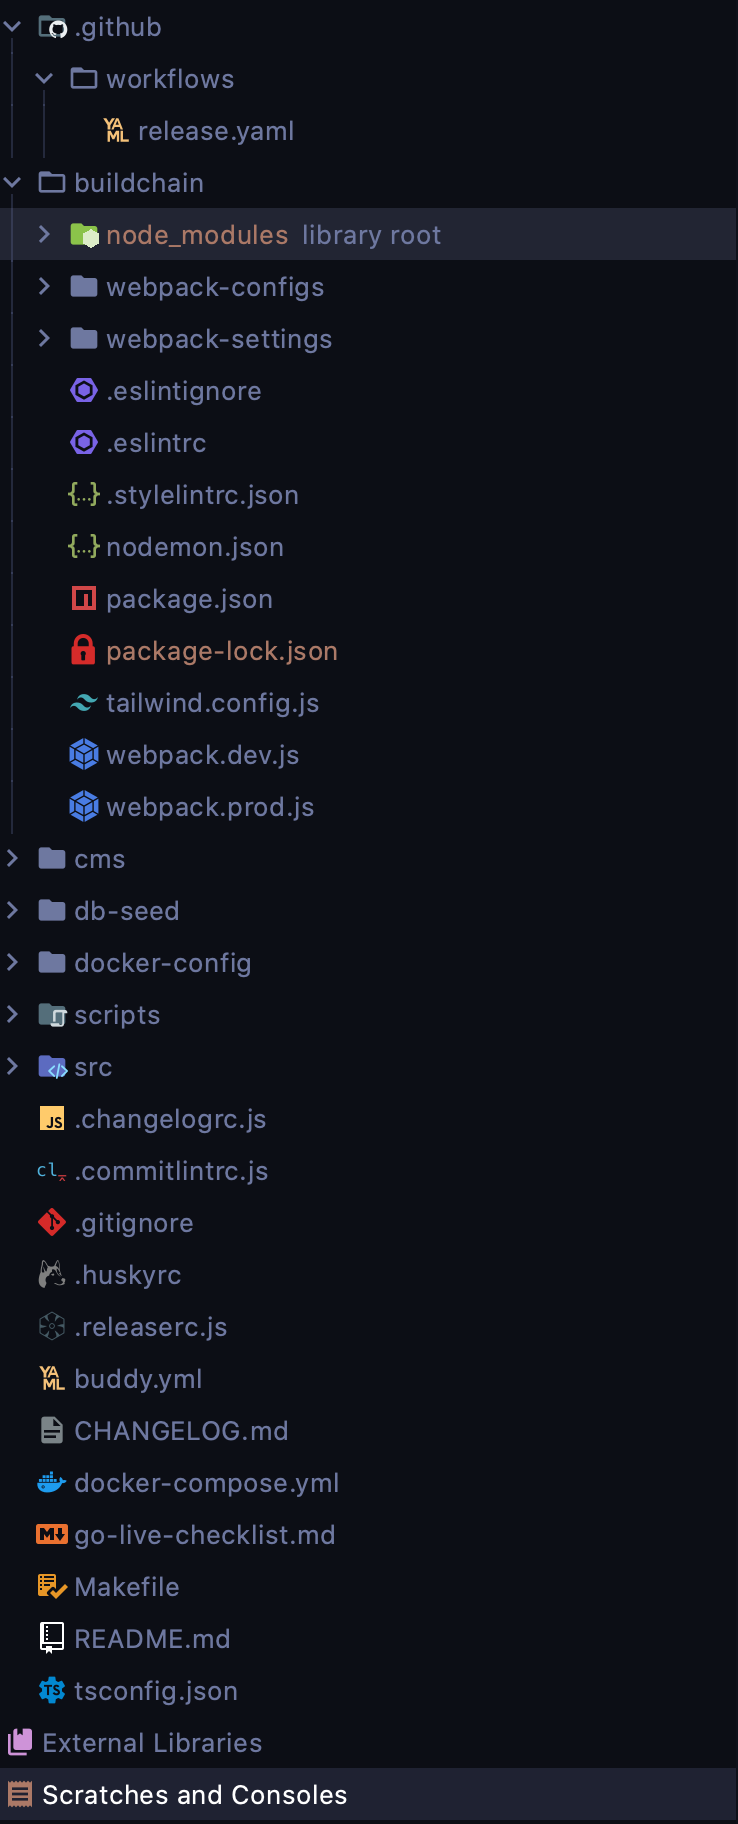738x1824 pixels.
Task: Click the JS icon beside .changelogrc.js
Action: pos(51,1118)
